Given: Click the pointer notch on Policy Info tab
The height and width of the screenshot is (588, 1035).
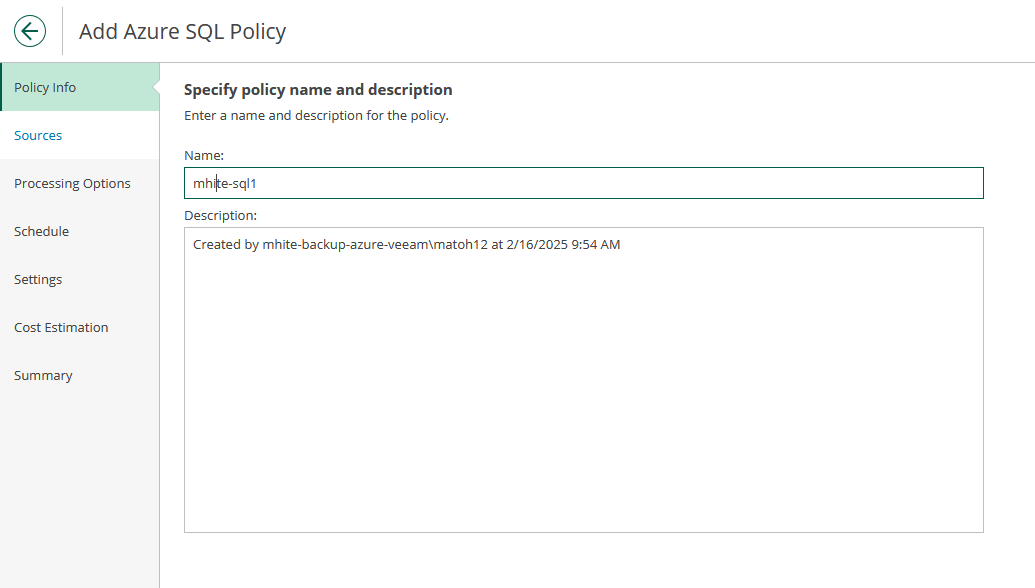Looking at the screenshot, I should click(x=155, y=88).
